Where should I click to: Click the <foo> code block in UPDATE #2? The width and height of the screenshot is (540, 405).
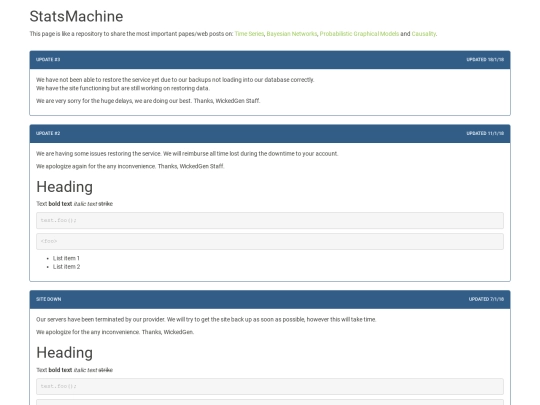coord(270,241)
